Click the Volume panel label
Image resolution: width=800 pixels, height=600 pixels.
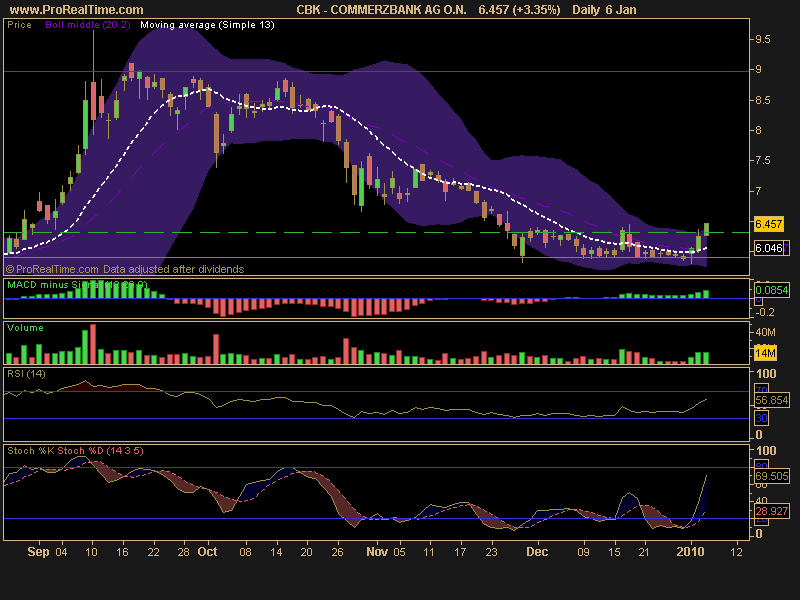[24, 327]
